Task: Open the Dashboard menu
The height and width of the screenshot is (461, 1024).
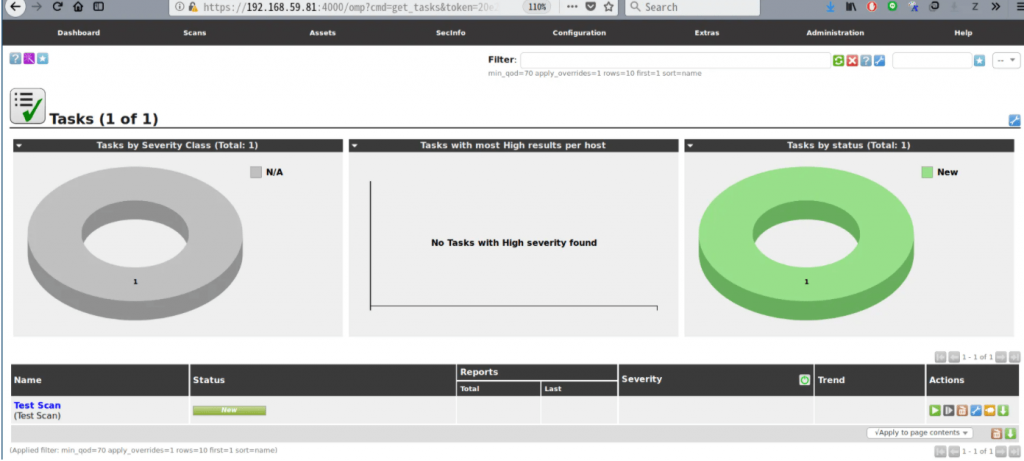Action: pyautogui.click(x=78, y=33)
